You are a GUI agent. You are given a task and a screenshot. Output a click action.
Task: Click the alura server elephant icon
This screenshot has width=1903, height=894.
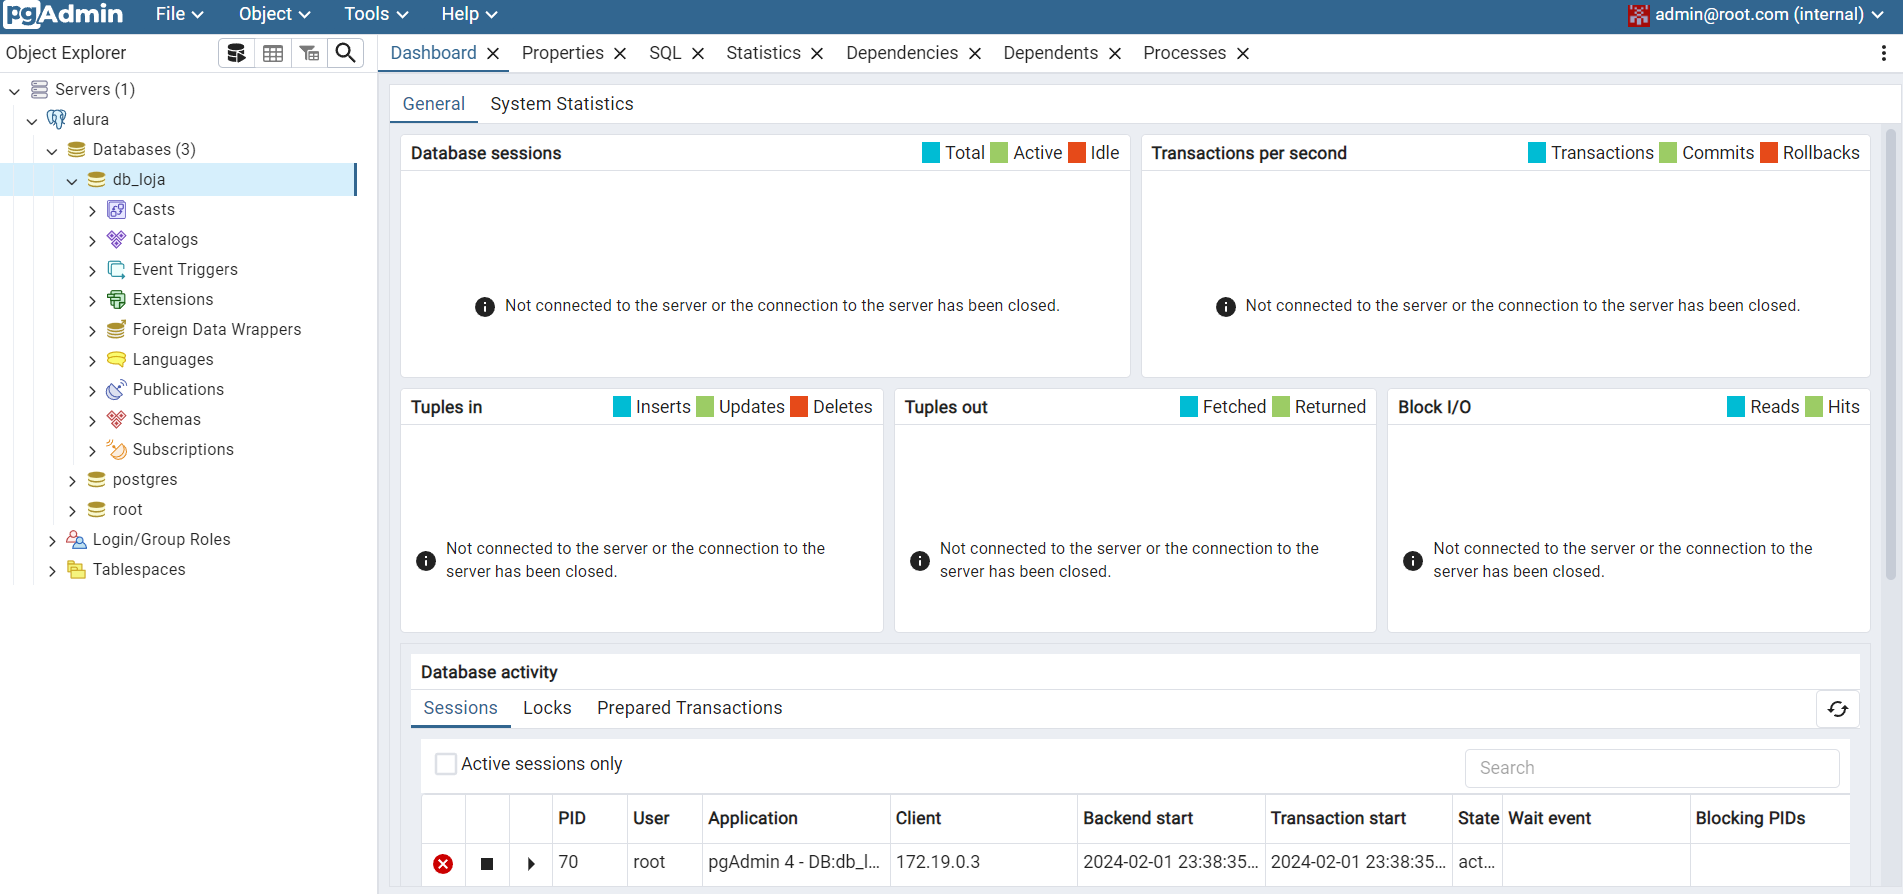coord(57,119)
